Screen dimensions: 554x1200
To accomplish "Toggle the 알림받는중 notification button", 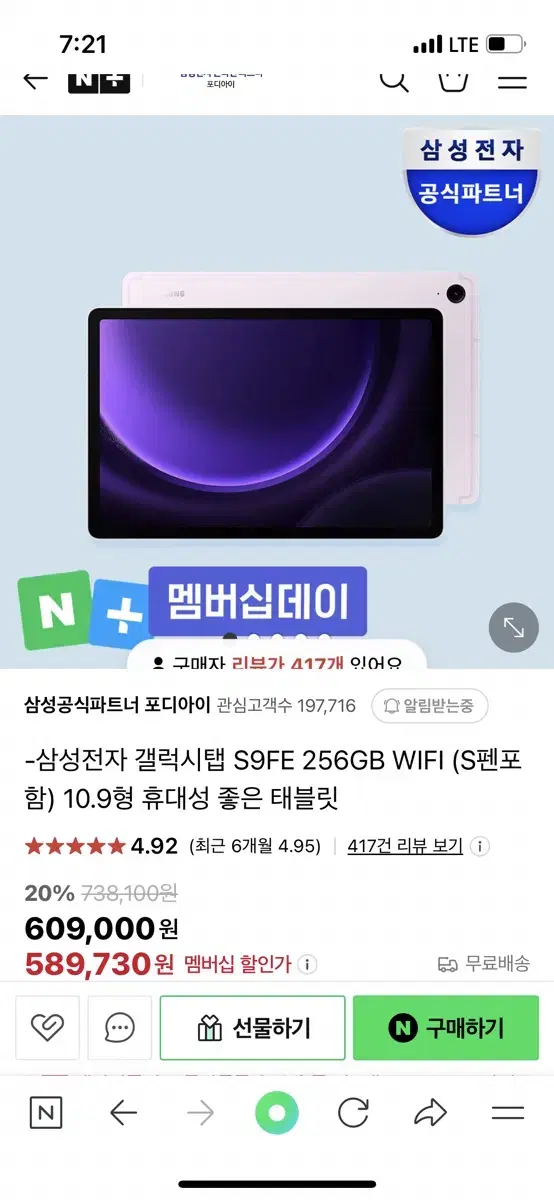I will point(429,706).
